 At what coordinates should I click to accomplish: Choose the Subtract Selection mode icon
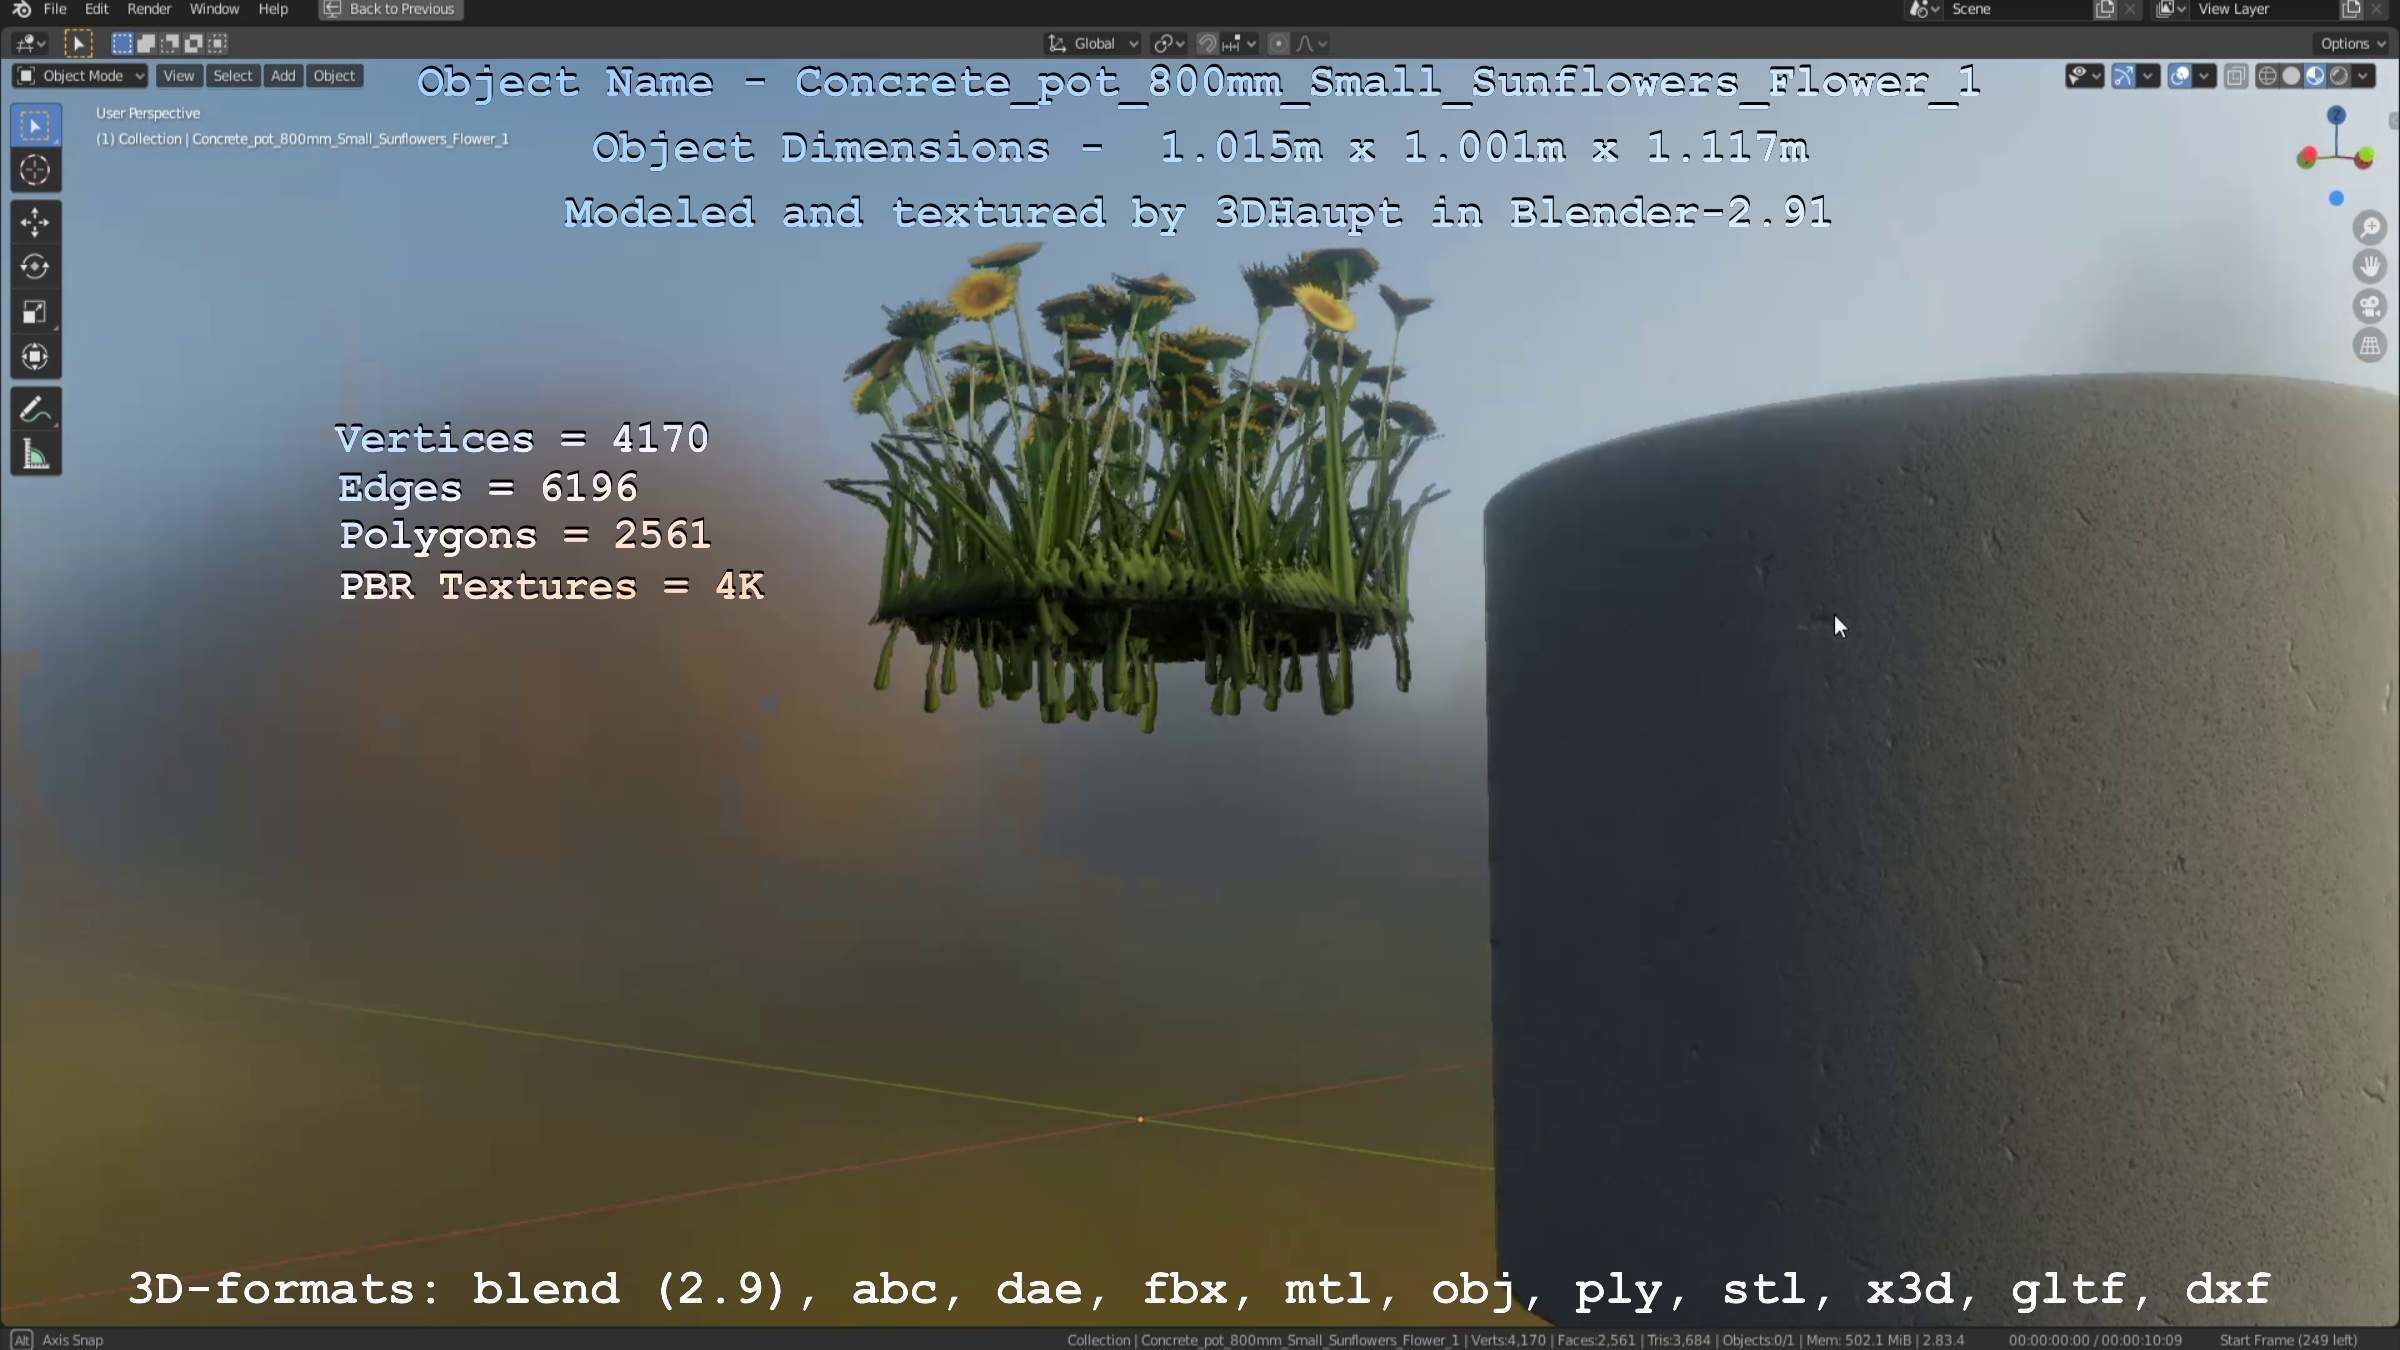coord(170,43)
